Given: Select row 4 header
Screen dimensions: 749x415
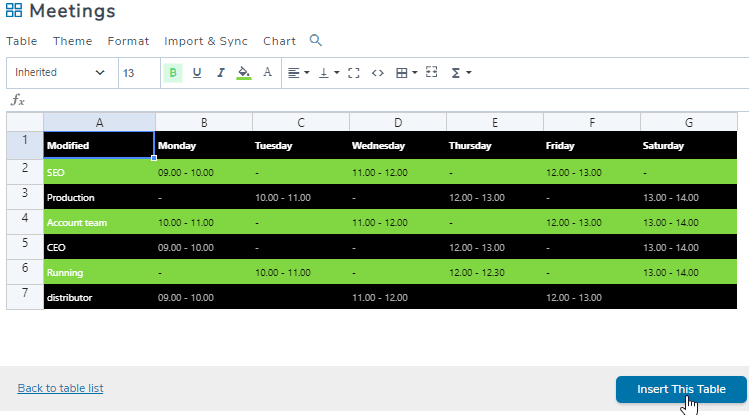Looking at the screenshot, I should point(25,222).
